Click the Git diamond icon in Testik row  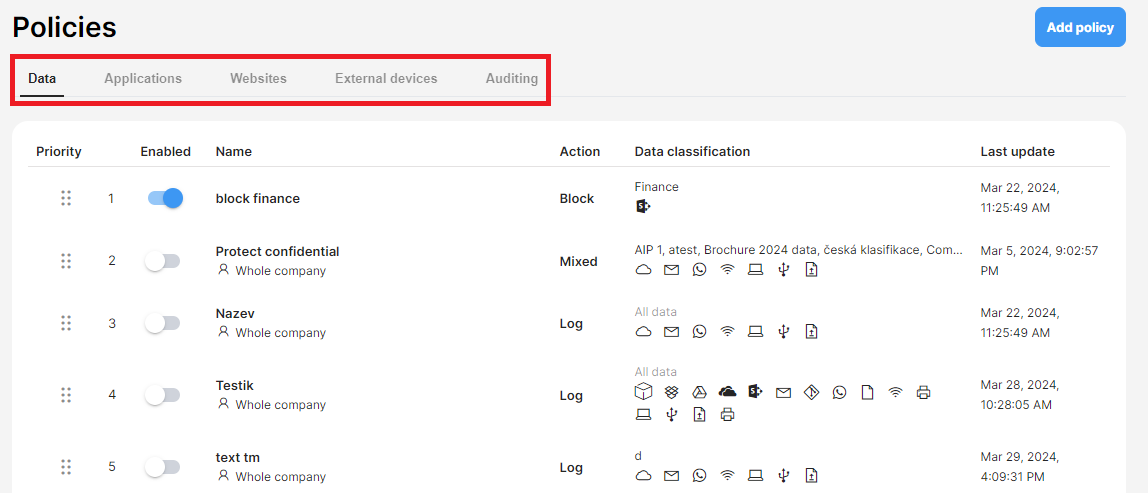click(810, 393)
